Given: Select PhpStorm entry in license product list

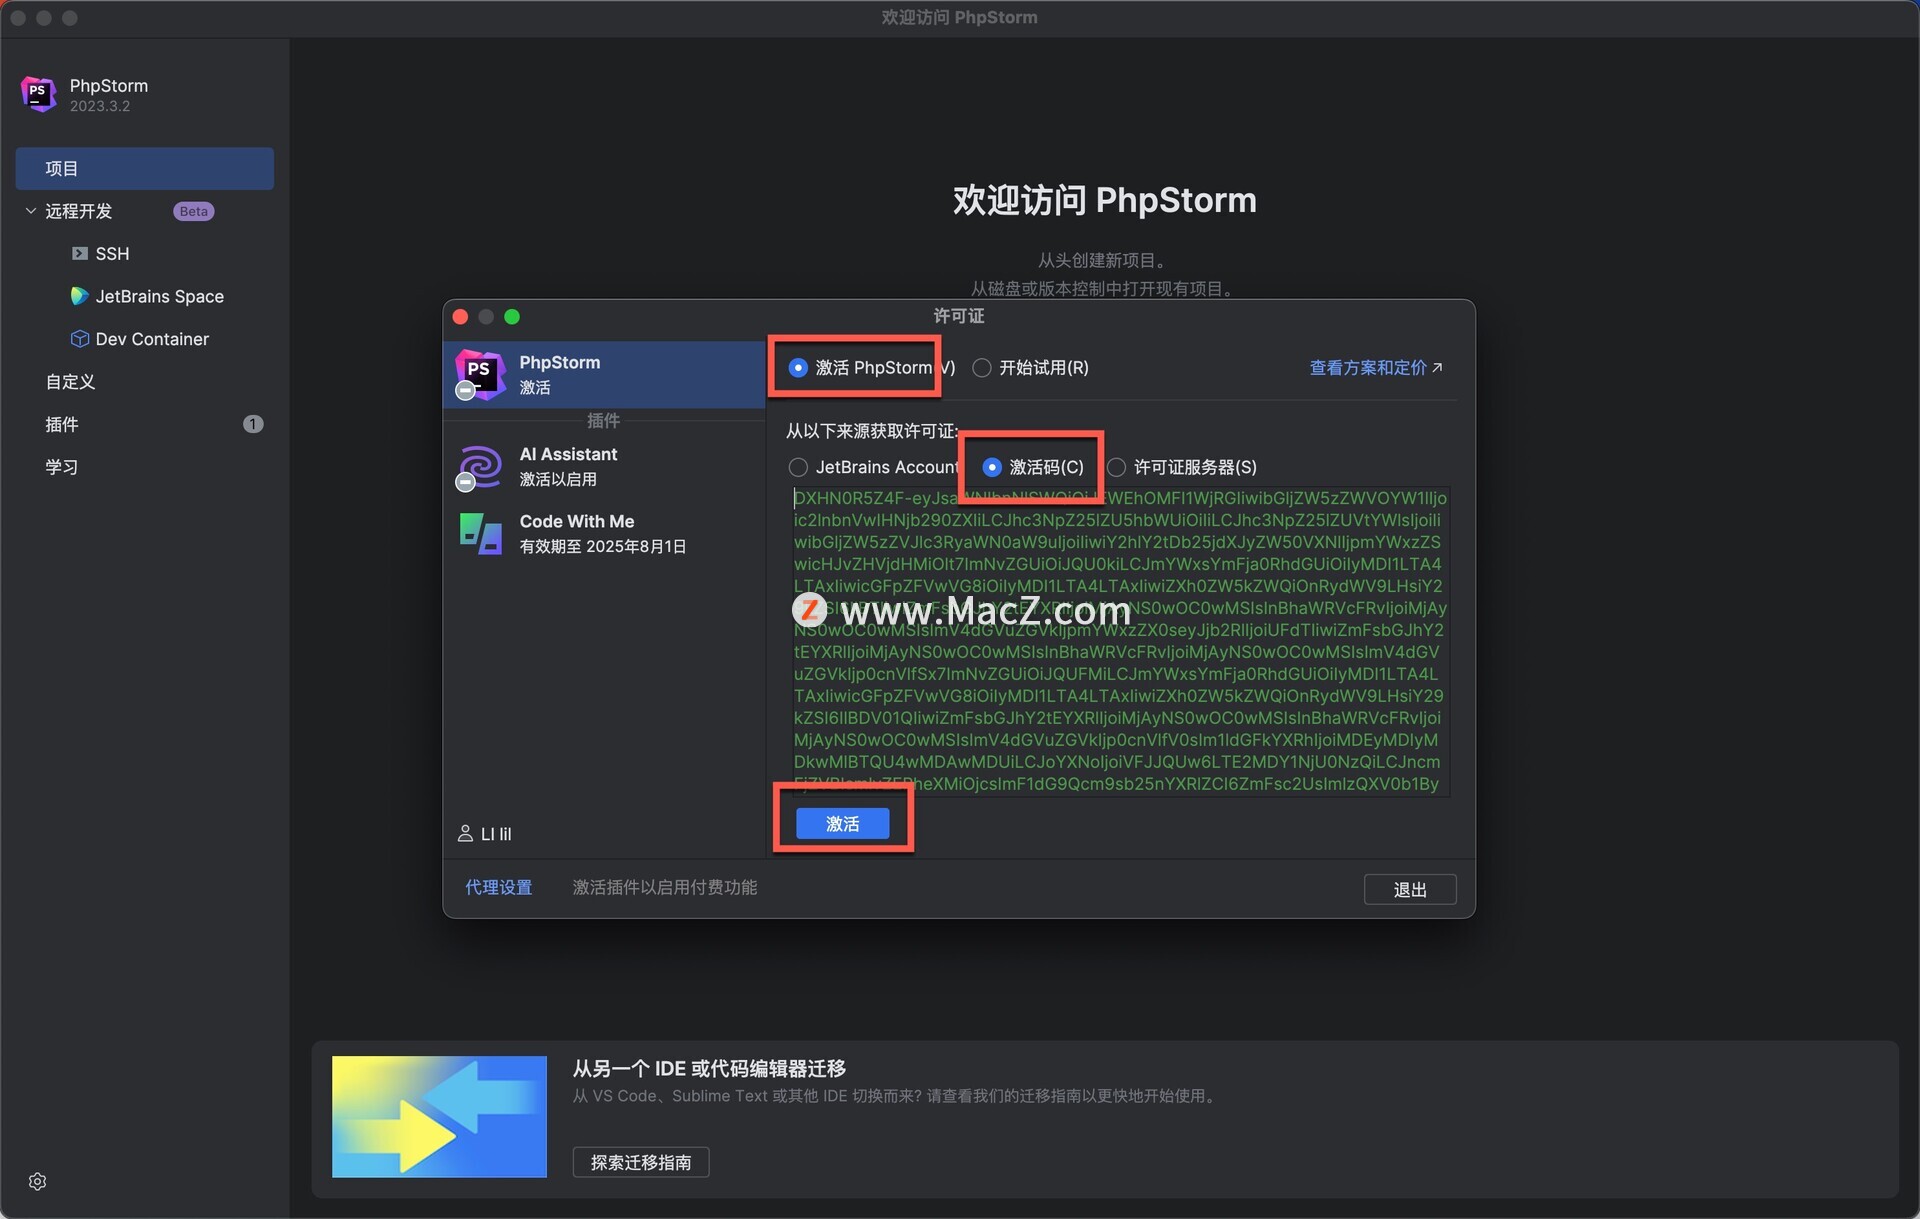Looking at the screenshot, I should pyautogui.click(x=604, y=374).
